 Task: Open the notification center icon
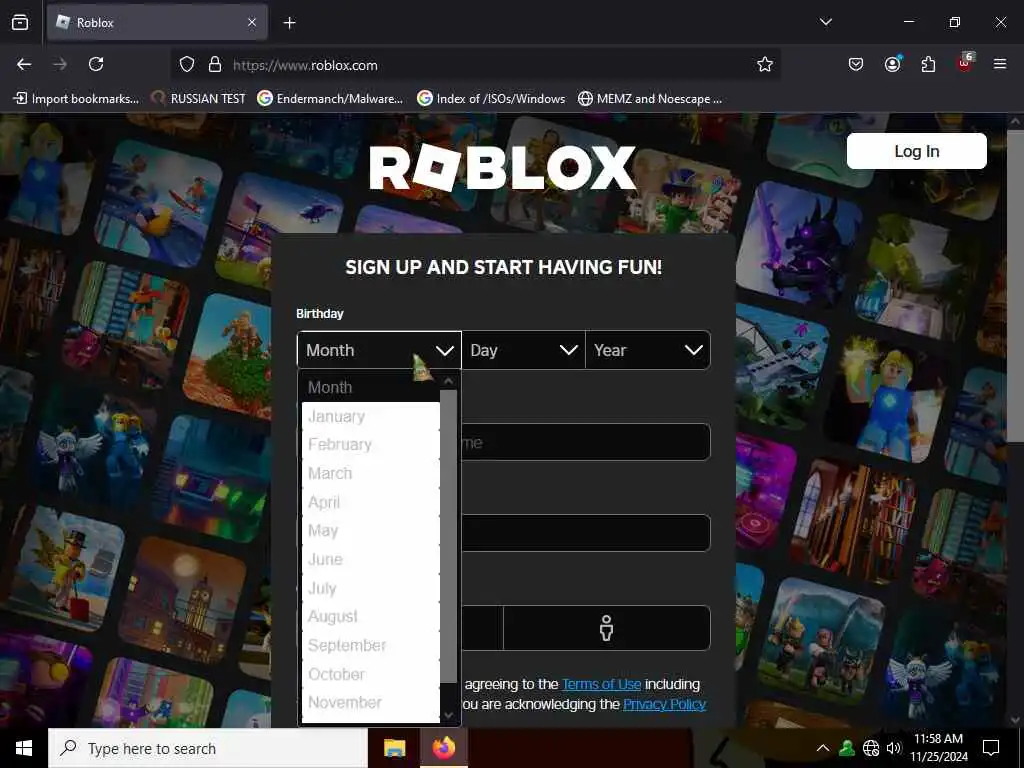[x=991, y=748]
